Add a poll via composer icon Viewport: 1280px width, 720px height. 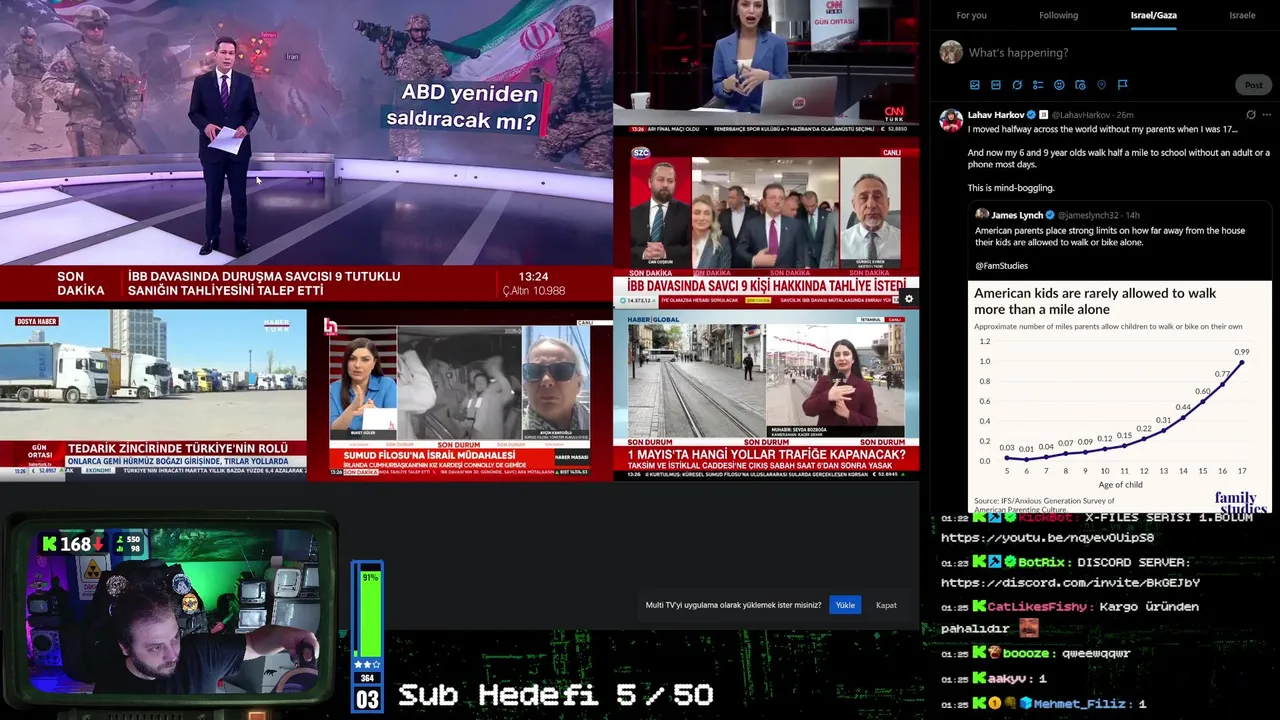pyautogui.click(x=1038, y=85)
